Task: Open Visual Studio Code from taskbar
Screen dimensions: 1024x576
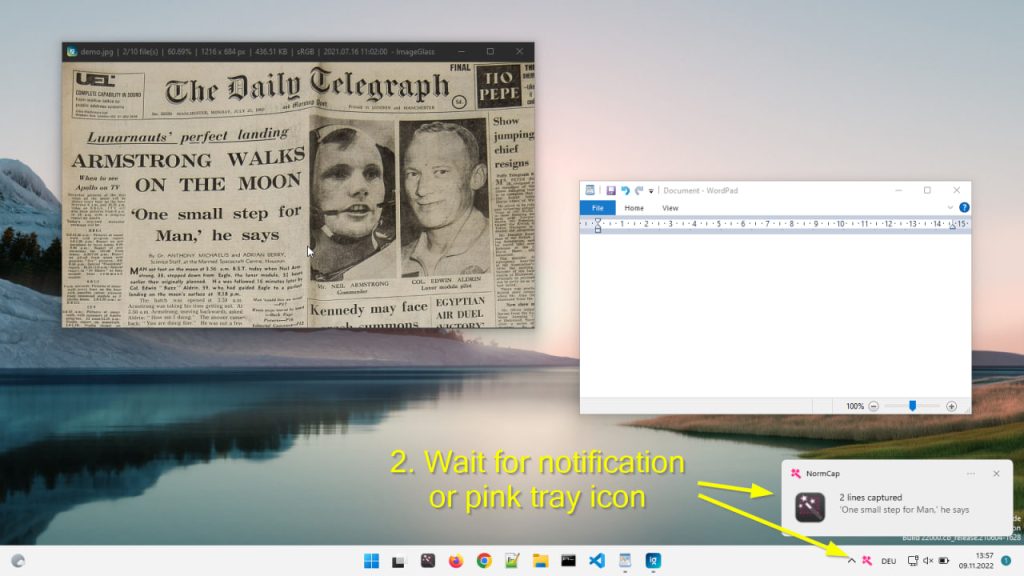Action: (x=597, y=560)
